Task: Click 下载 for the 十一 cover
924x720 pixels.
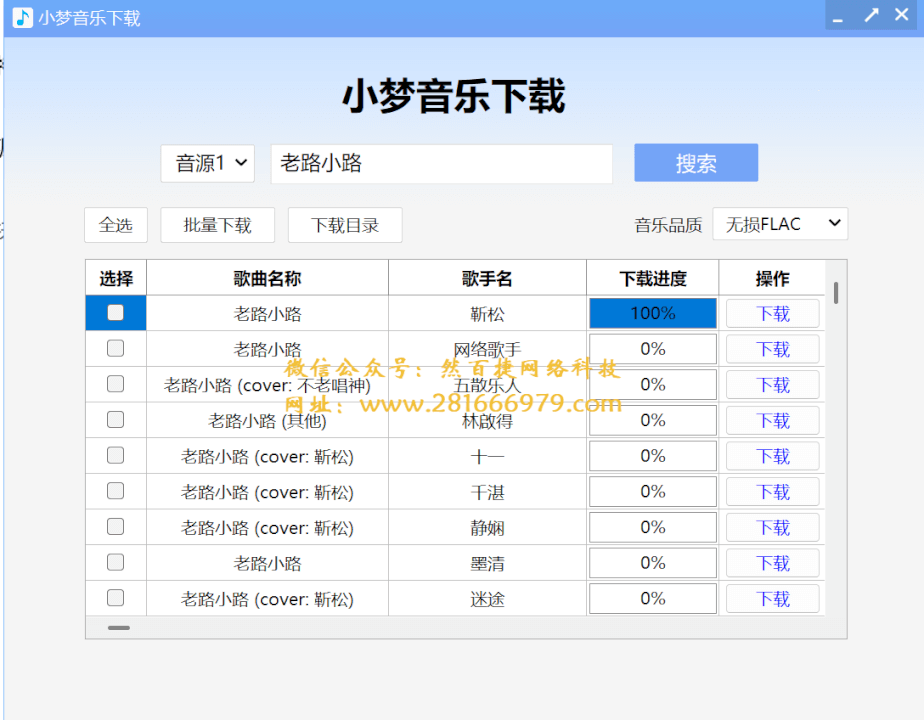Action: (x=772, y=456)
